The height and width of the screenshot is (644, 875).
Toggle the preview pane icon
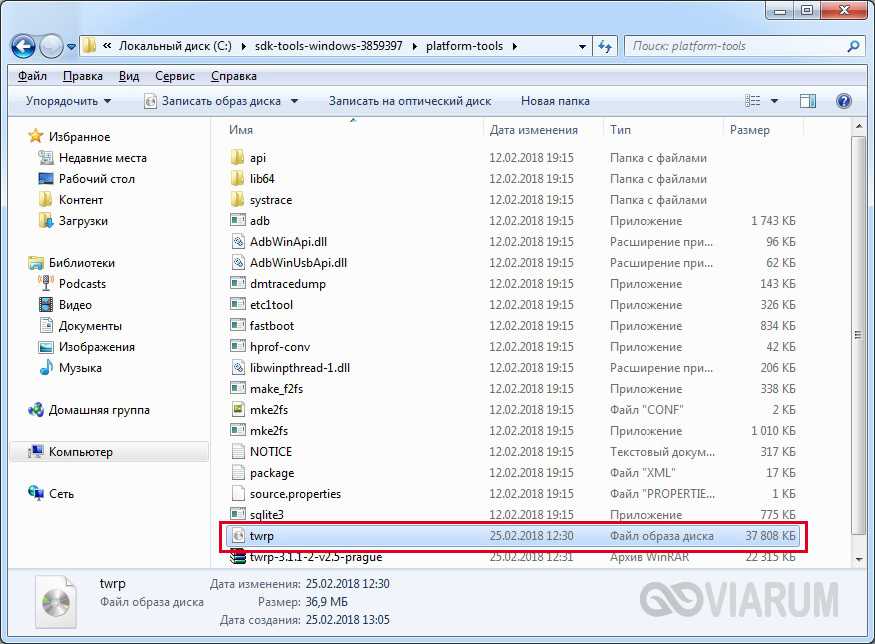coord(808,101)
